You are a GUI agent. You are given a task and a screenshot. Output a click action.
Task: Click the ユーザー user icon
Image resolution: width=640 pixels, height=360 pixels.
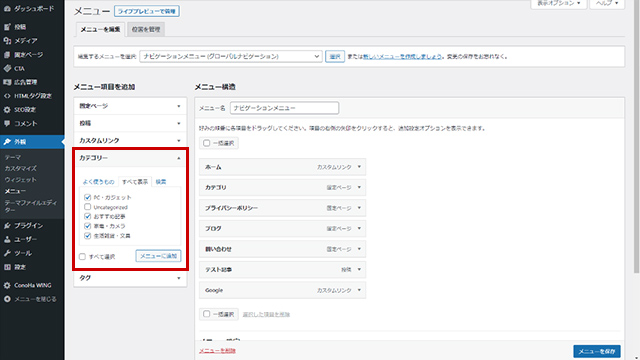tap(7, 239)
